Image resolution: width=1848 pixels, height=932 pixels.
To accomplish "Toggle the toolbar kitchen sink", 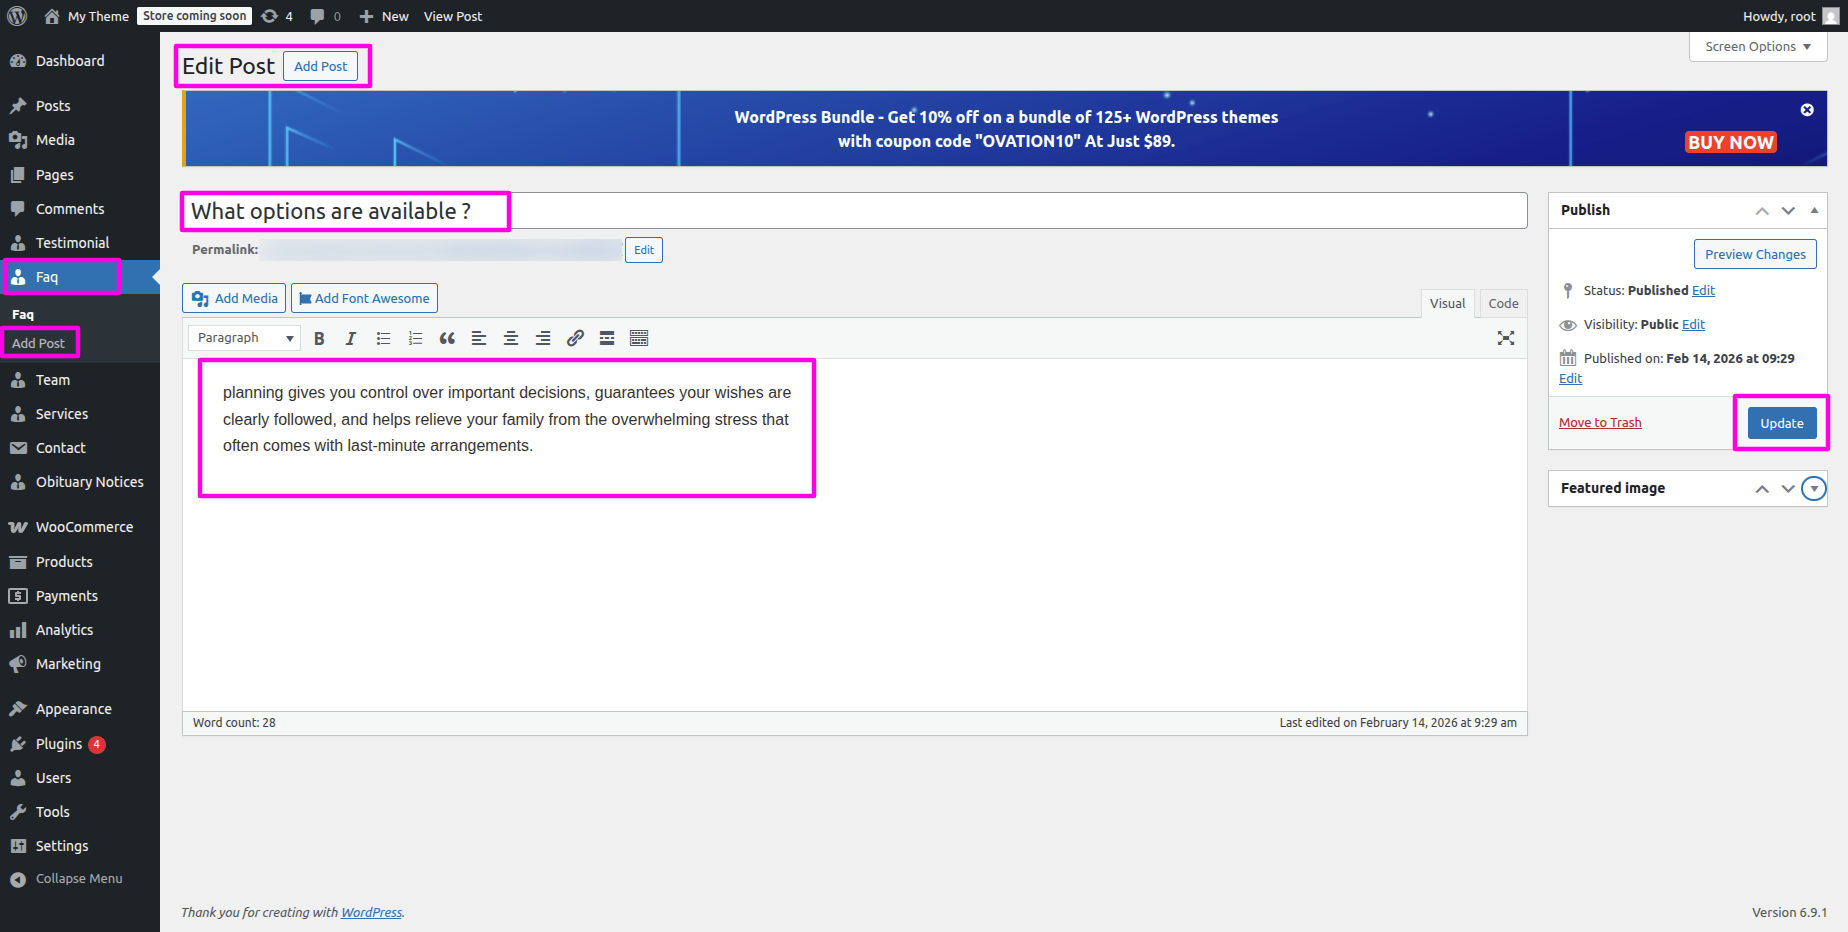I will pos(639,339).
